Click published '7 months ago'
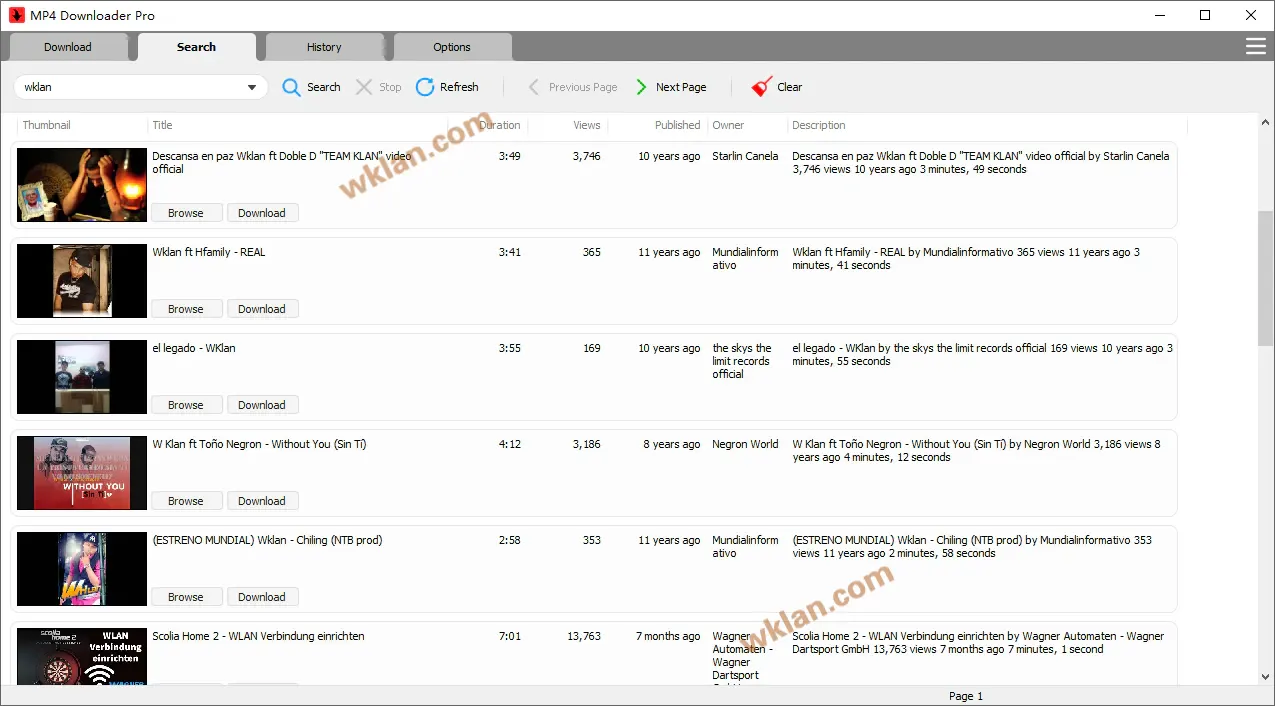The height and width of the screenshot is (706, 1275). pos(668,636)
